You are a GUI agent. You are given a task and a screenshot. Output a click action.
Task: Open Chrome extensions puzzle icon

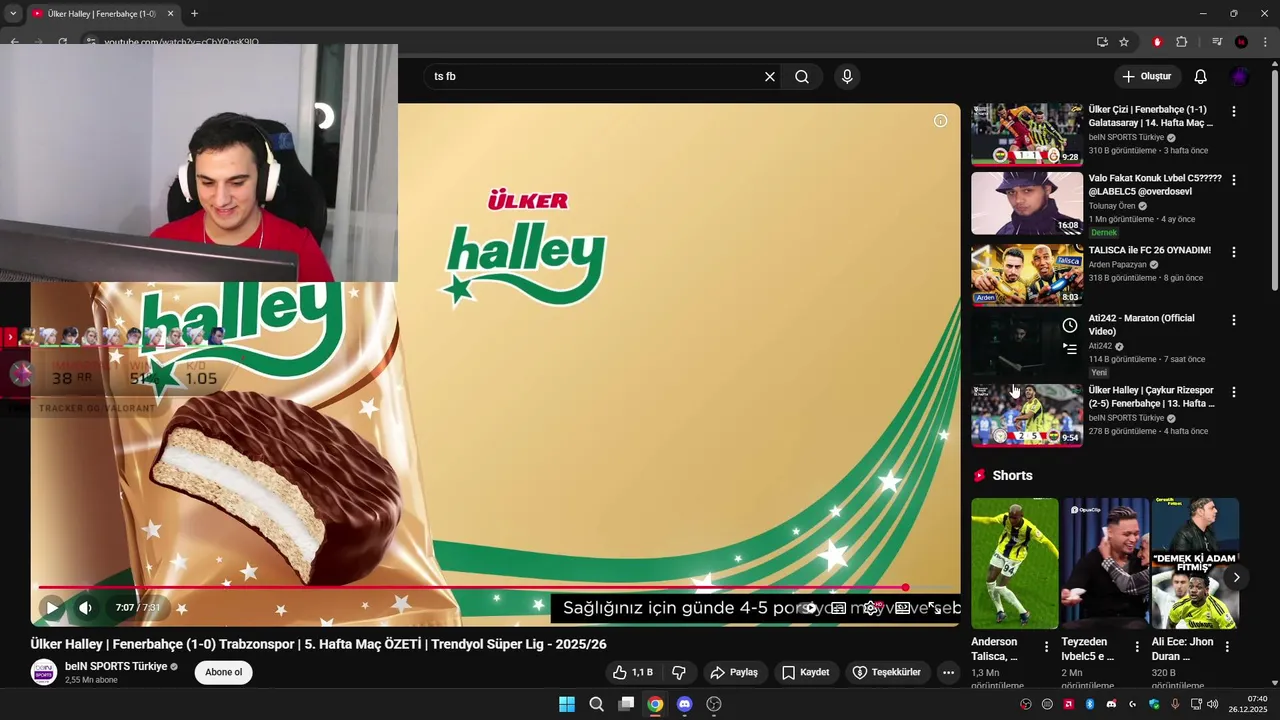pos(1181,42)
